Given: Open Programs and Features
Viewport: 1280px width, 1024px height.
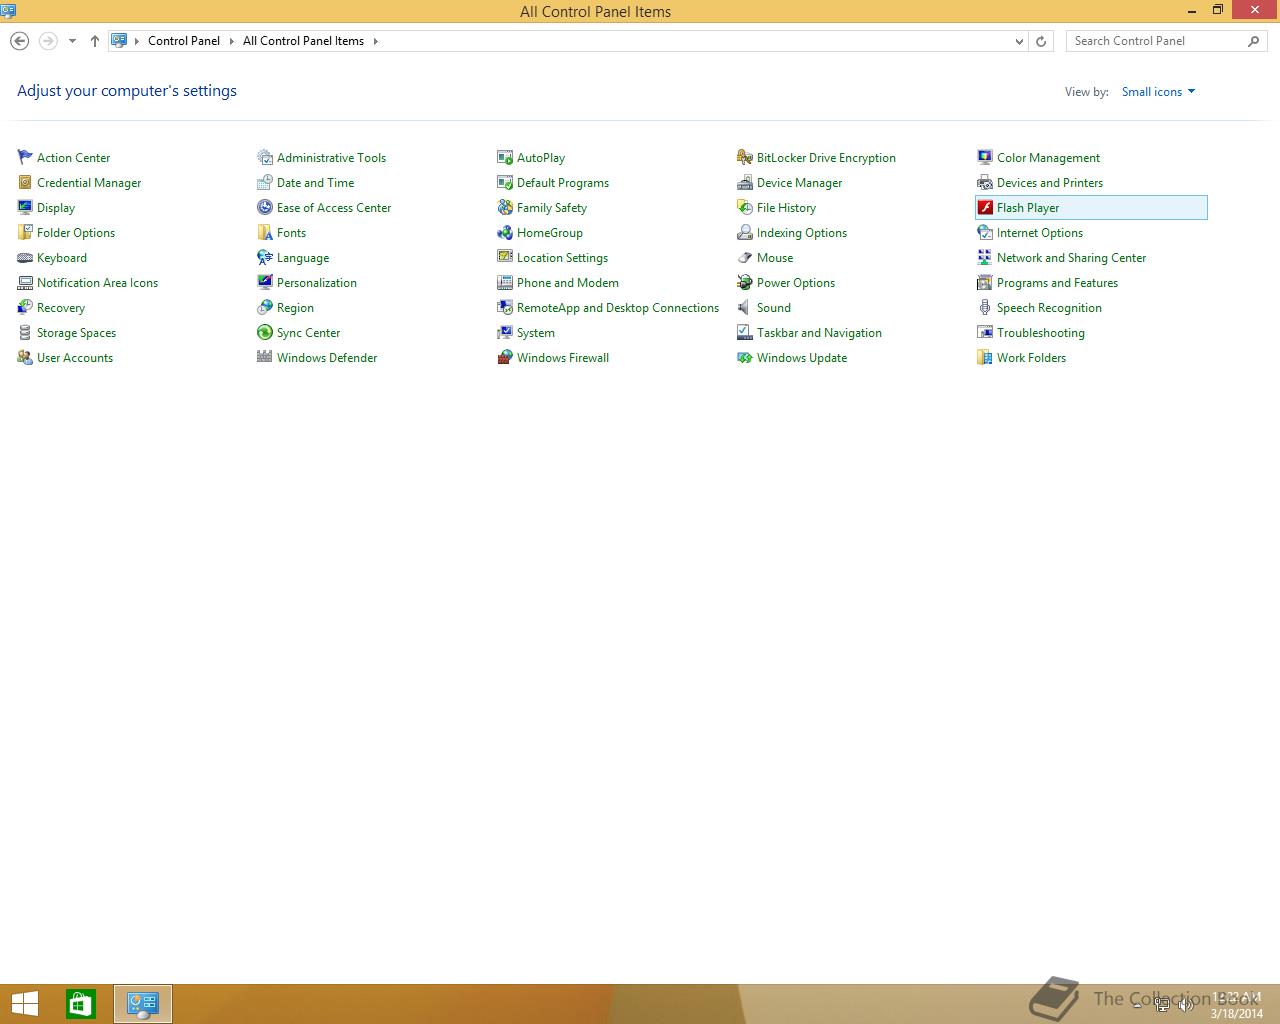Looking at the screenshot, I should [1057, 282].
